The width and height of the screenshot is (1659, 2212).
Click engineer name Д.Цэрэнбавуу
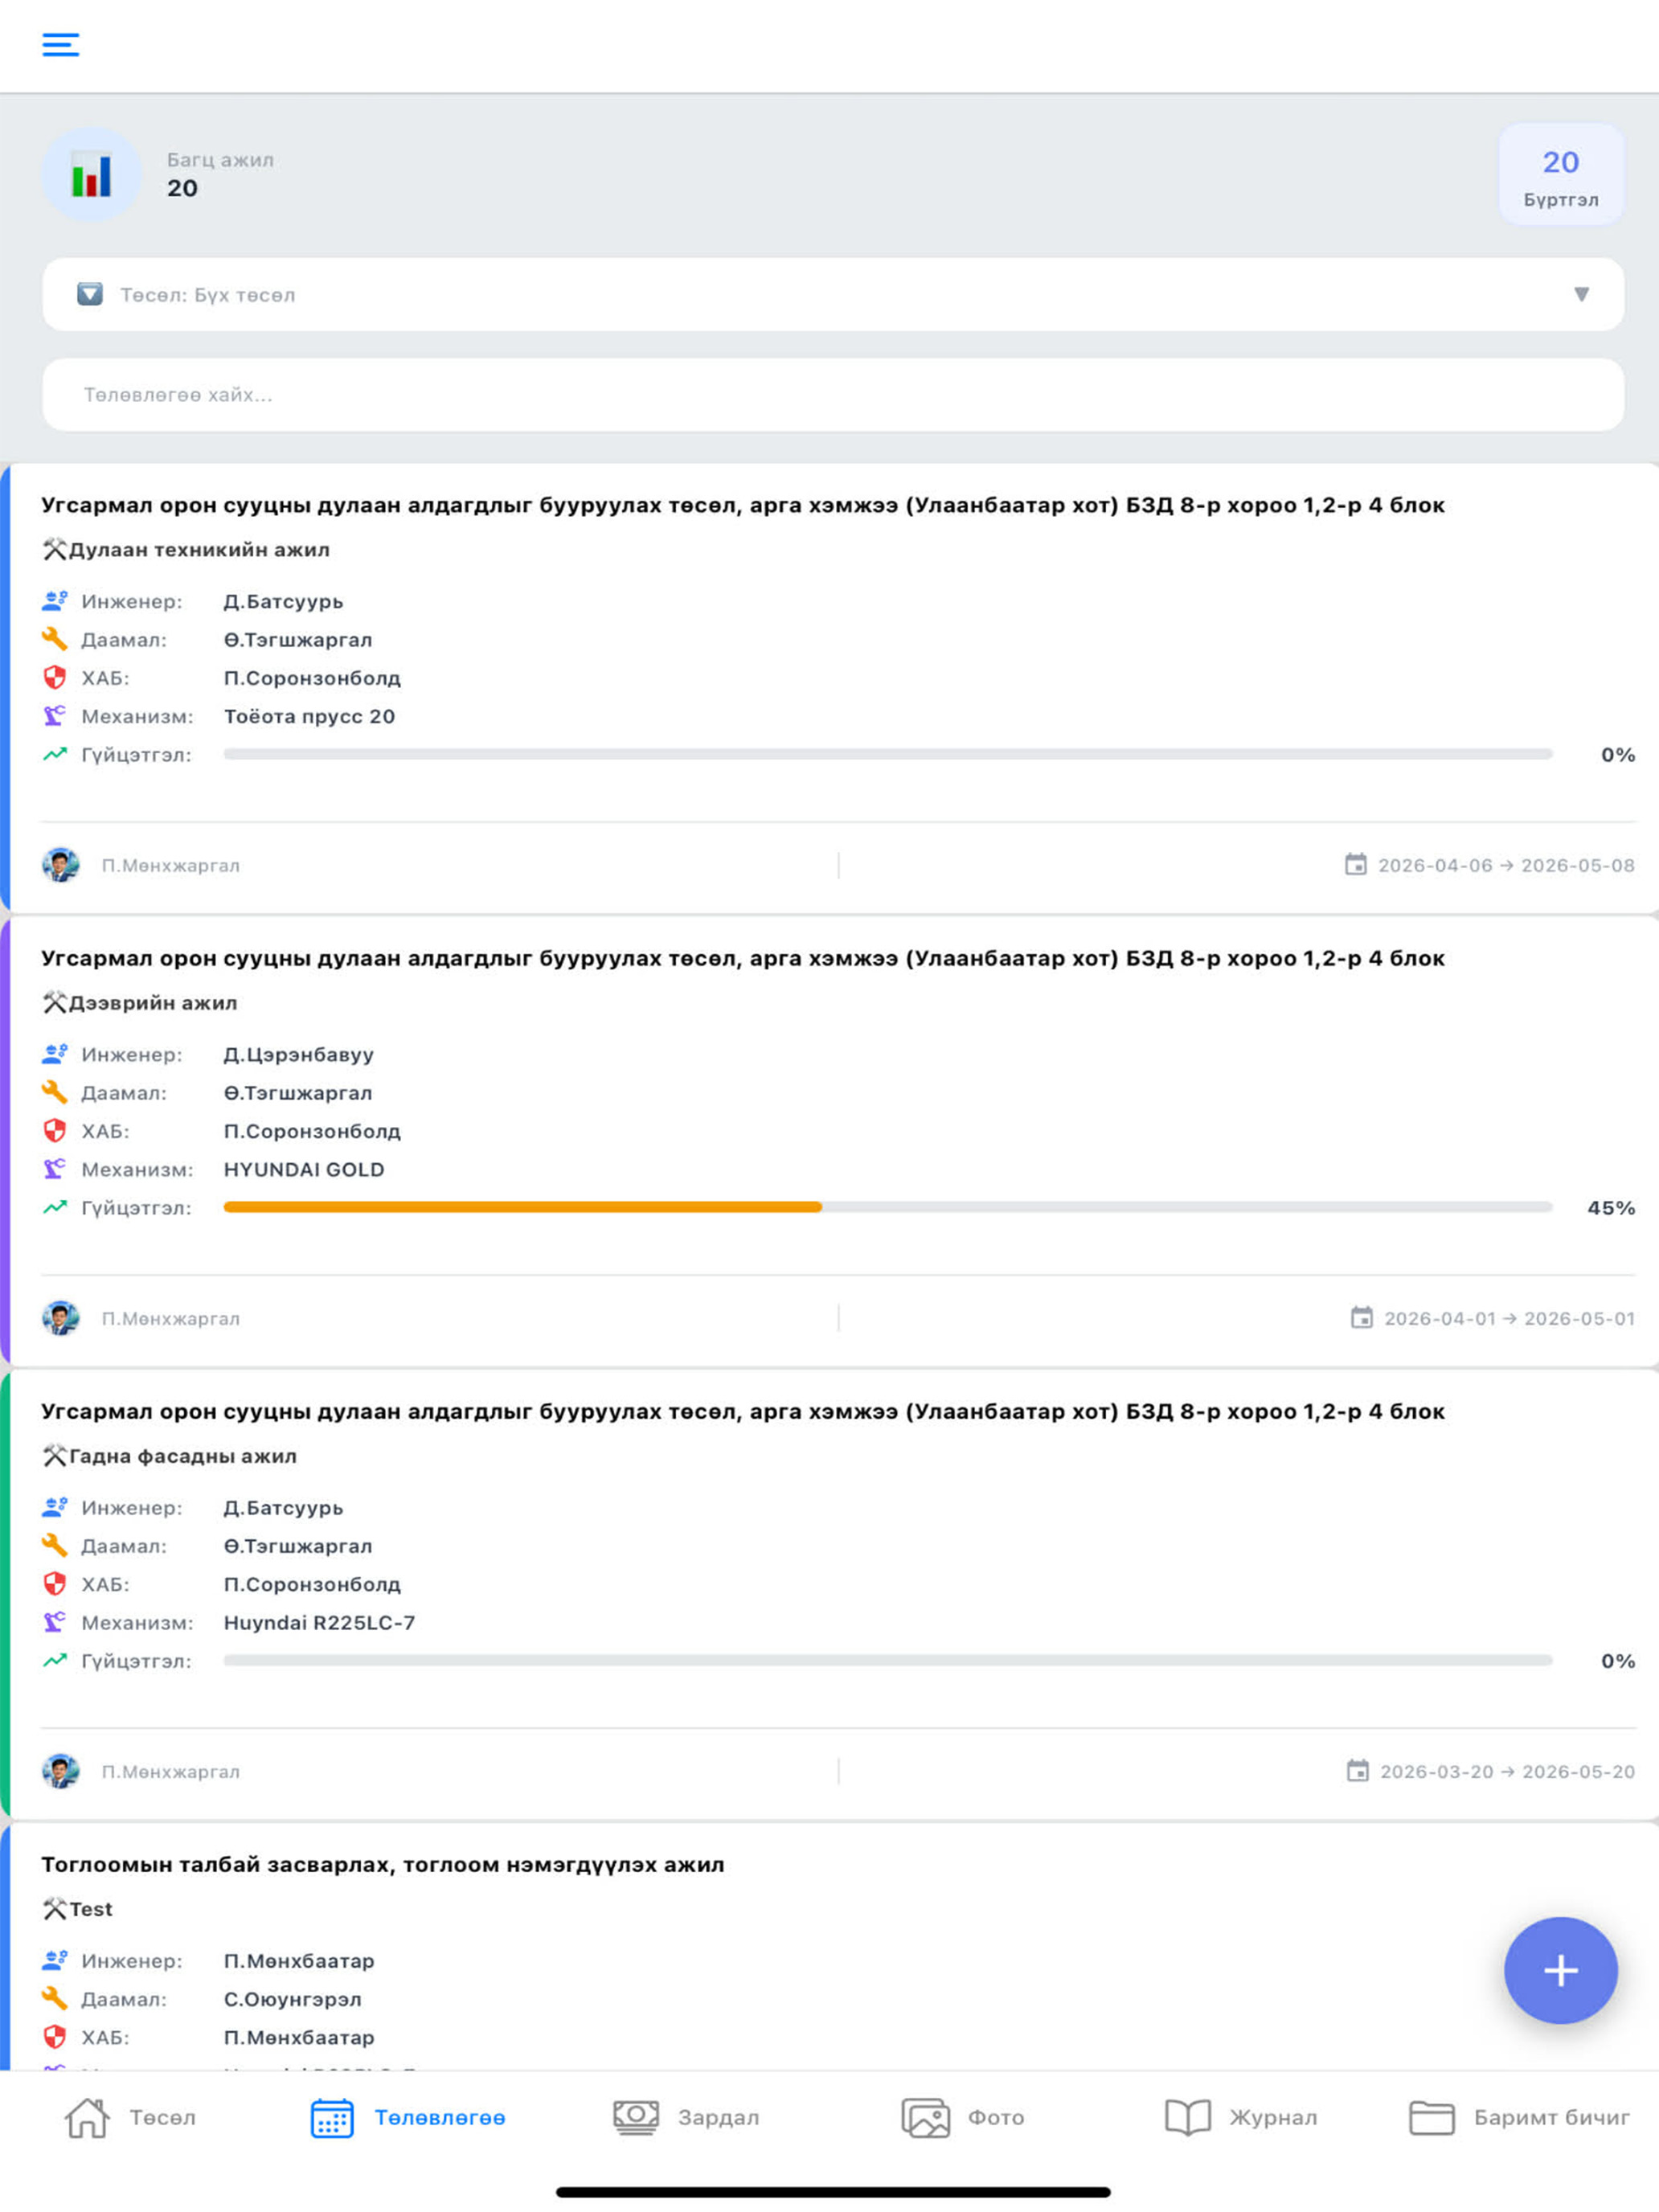(299, 1054)
